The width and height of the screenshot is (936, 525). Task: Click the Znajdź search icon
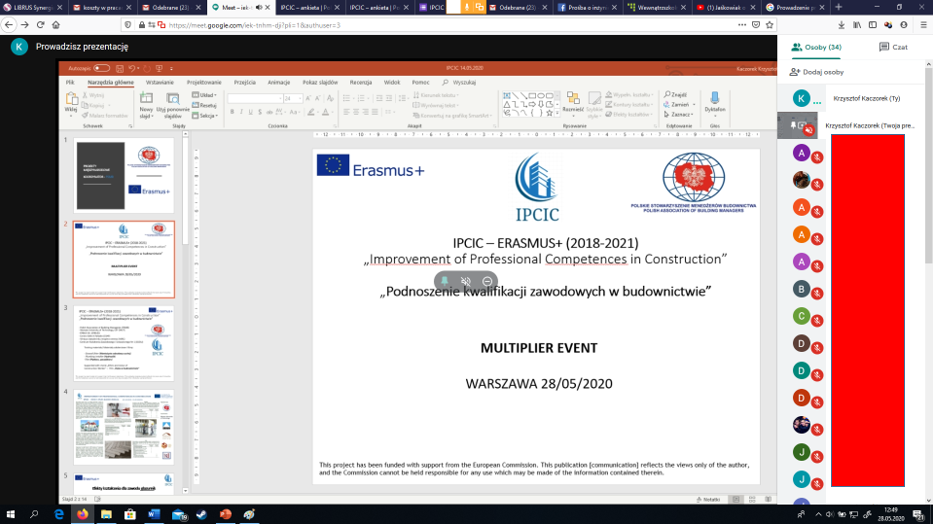667,94
